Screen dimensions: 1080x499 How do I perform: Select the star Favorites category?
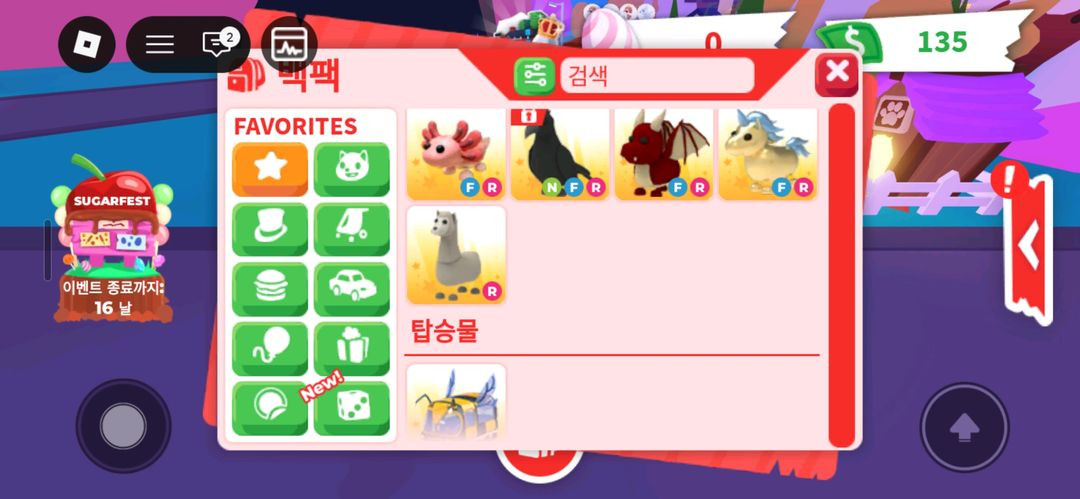(270, 170)
